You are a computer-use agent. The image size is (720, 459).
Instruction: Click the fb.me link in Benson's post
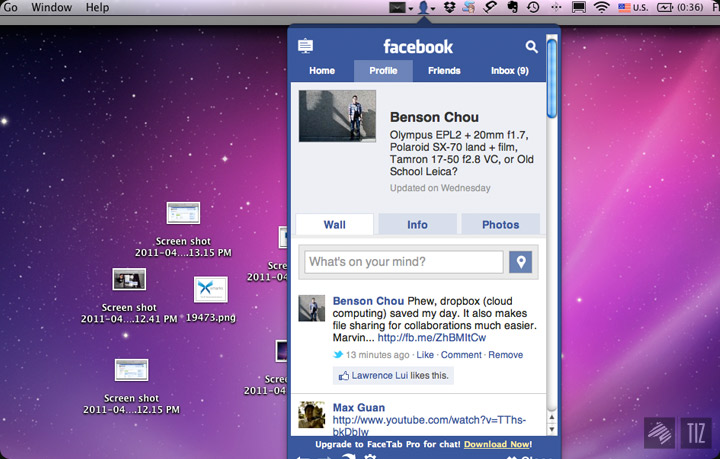pos(432,338)
